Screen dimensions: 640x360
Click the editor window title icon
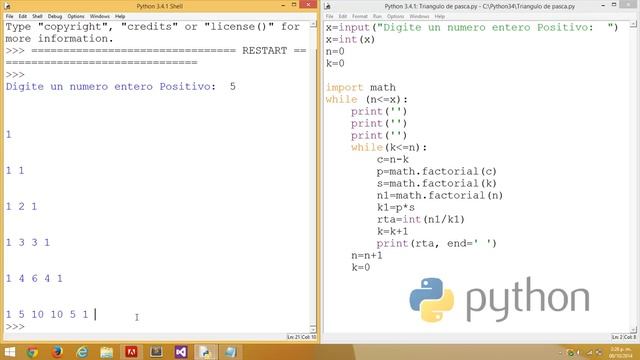328,6
